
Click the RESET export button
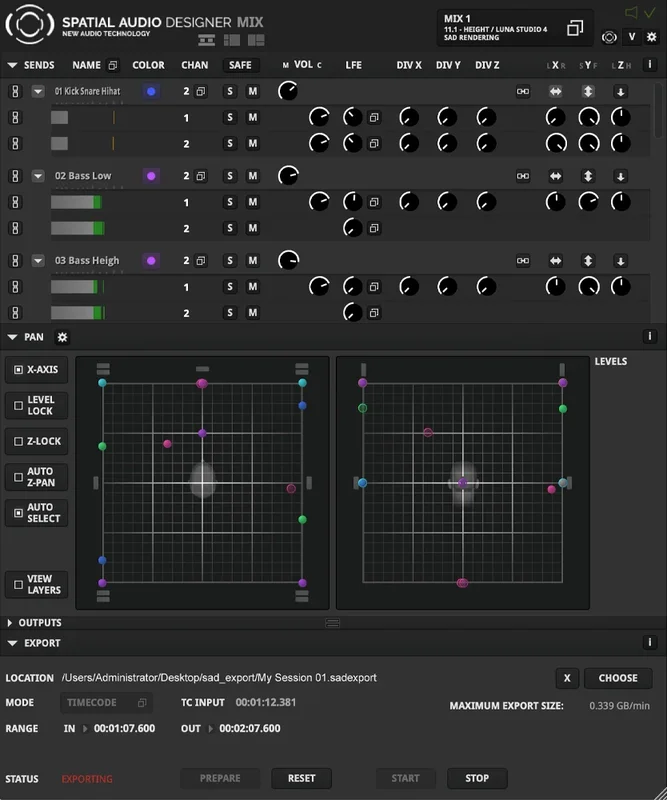point(302,778)
